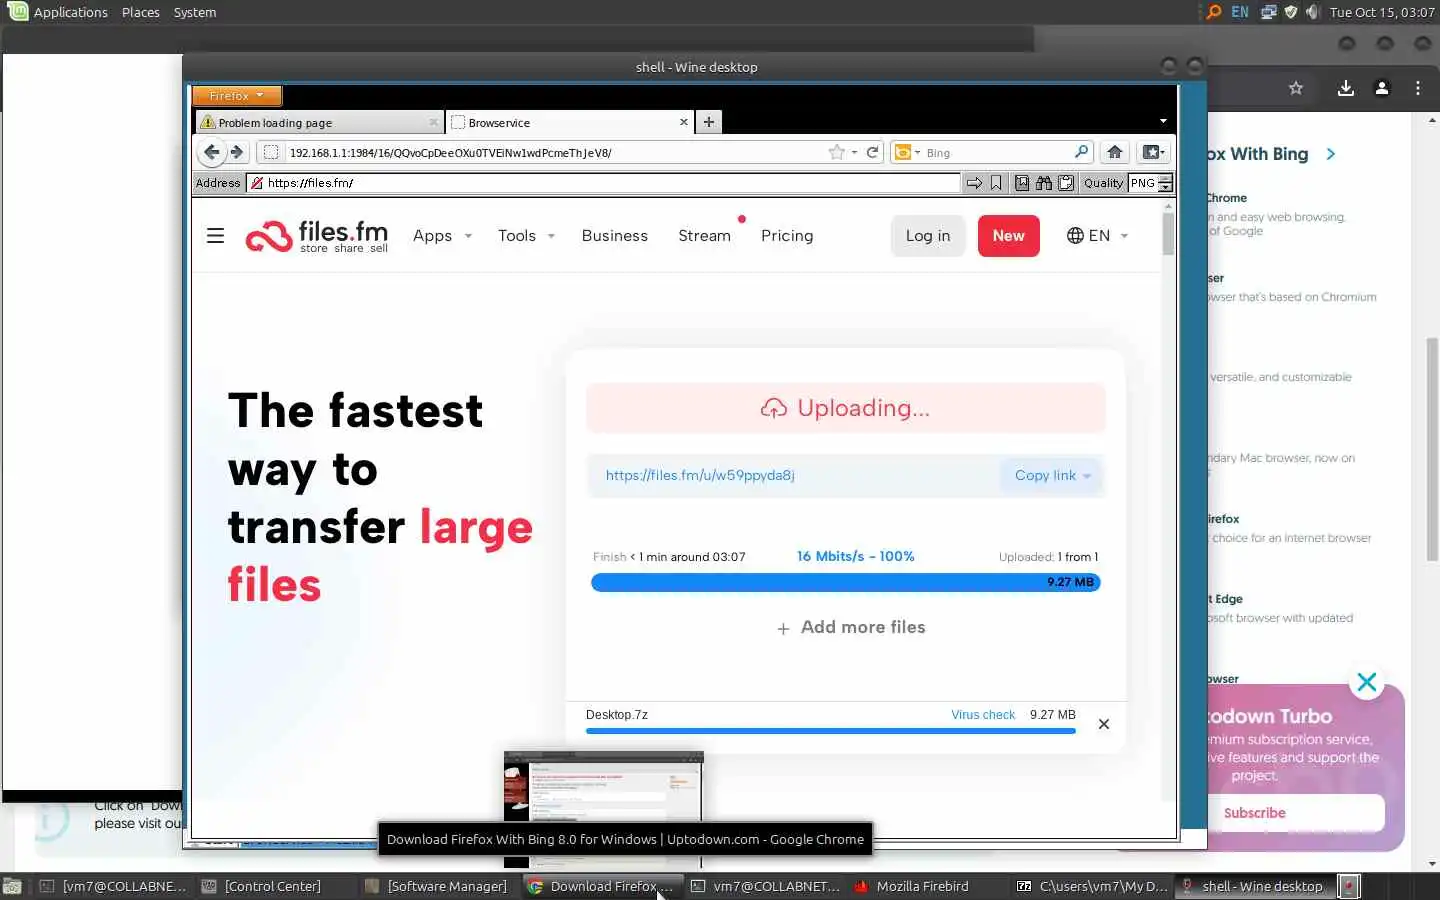This screenshot has width=1440, height=900.
Task: Select the Browservice tab
Action: (x=569, y=122)
